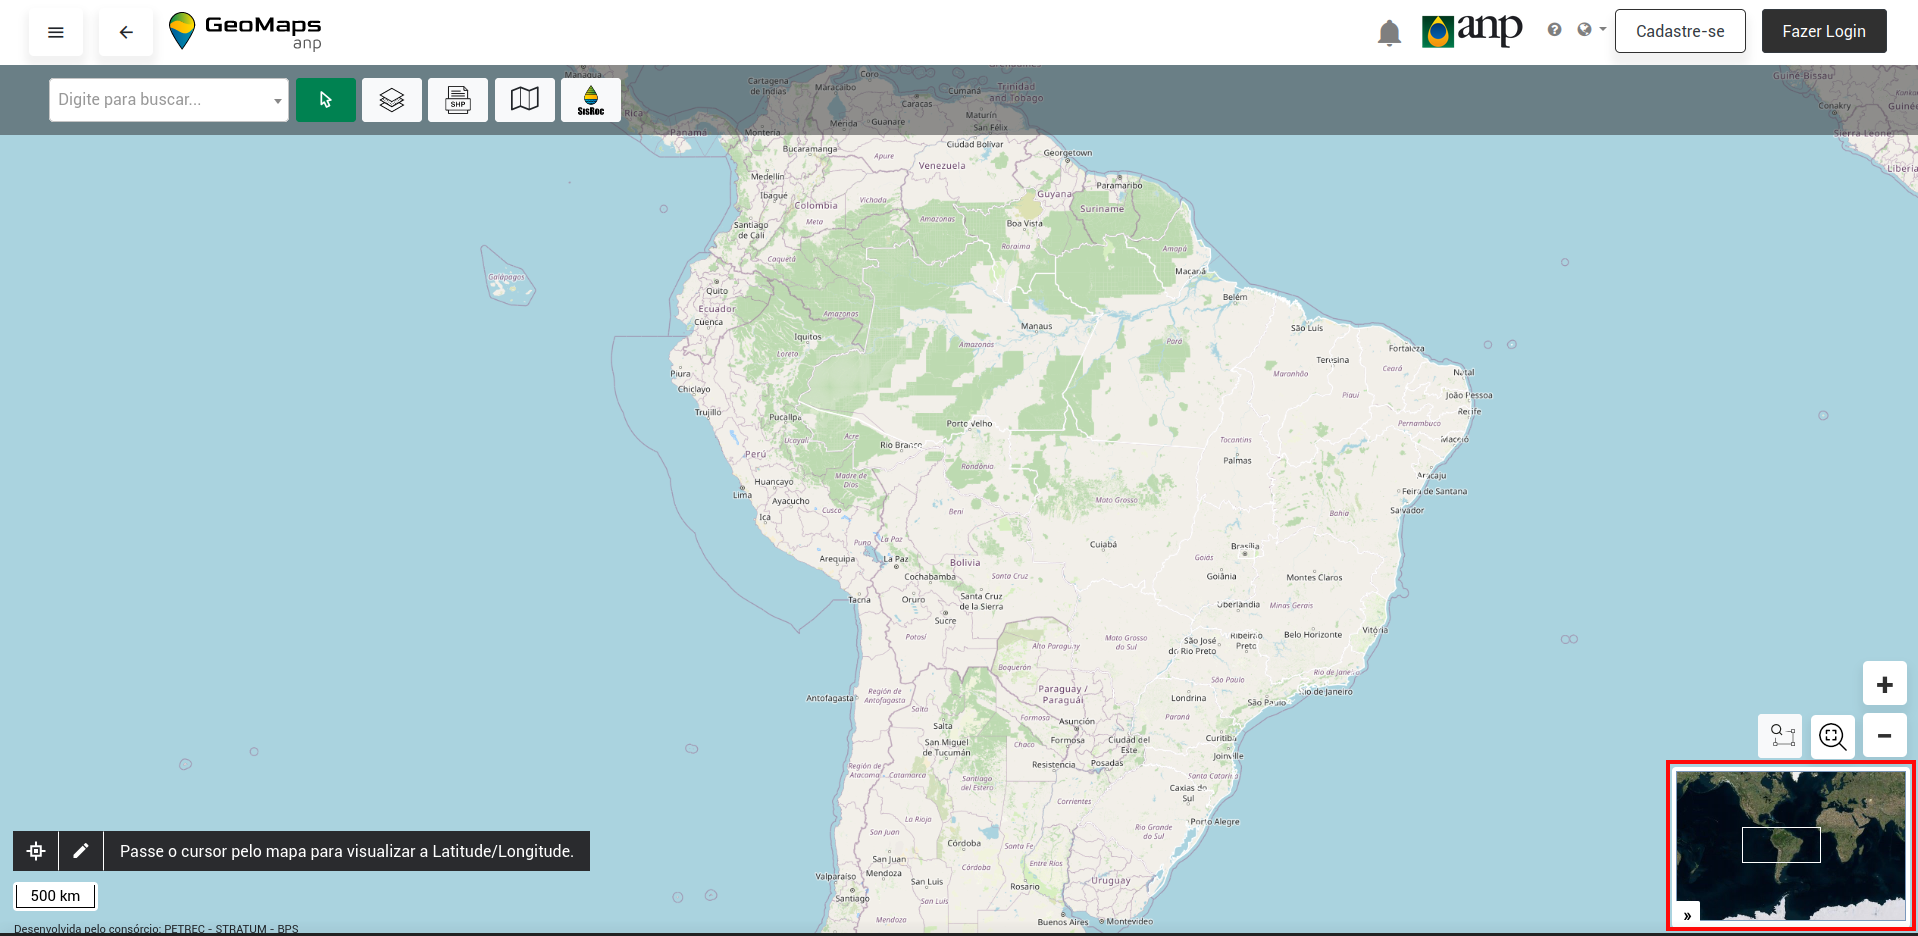This screenshot has width=1918, height=936.
Task: Open the basemap selector icon
Action: [525, 100]
